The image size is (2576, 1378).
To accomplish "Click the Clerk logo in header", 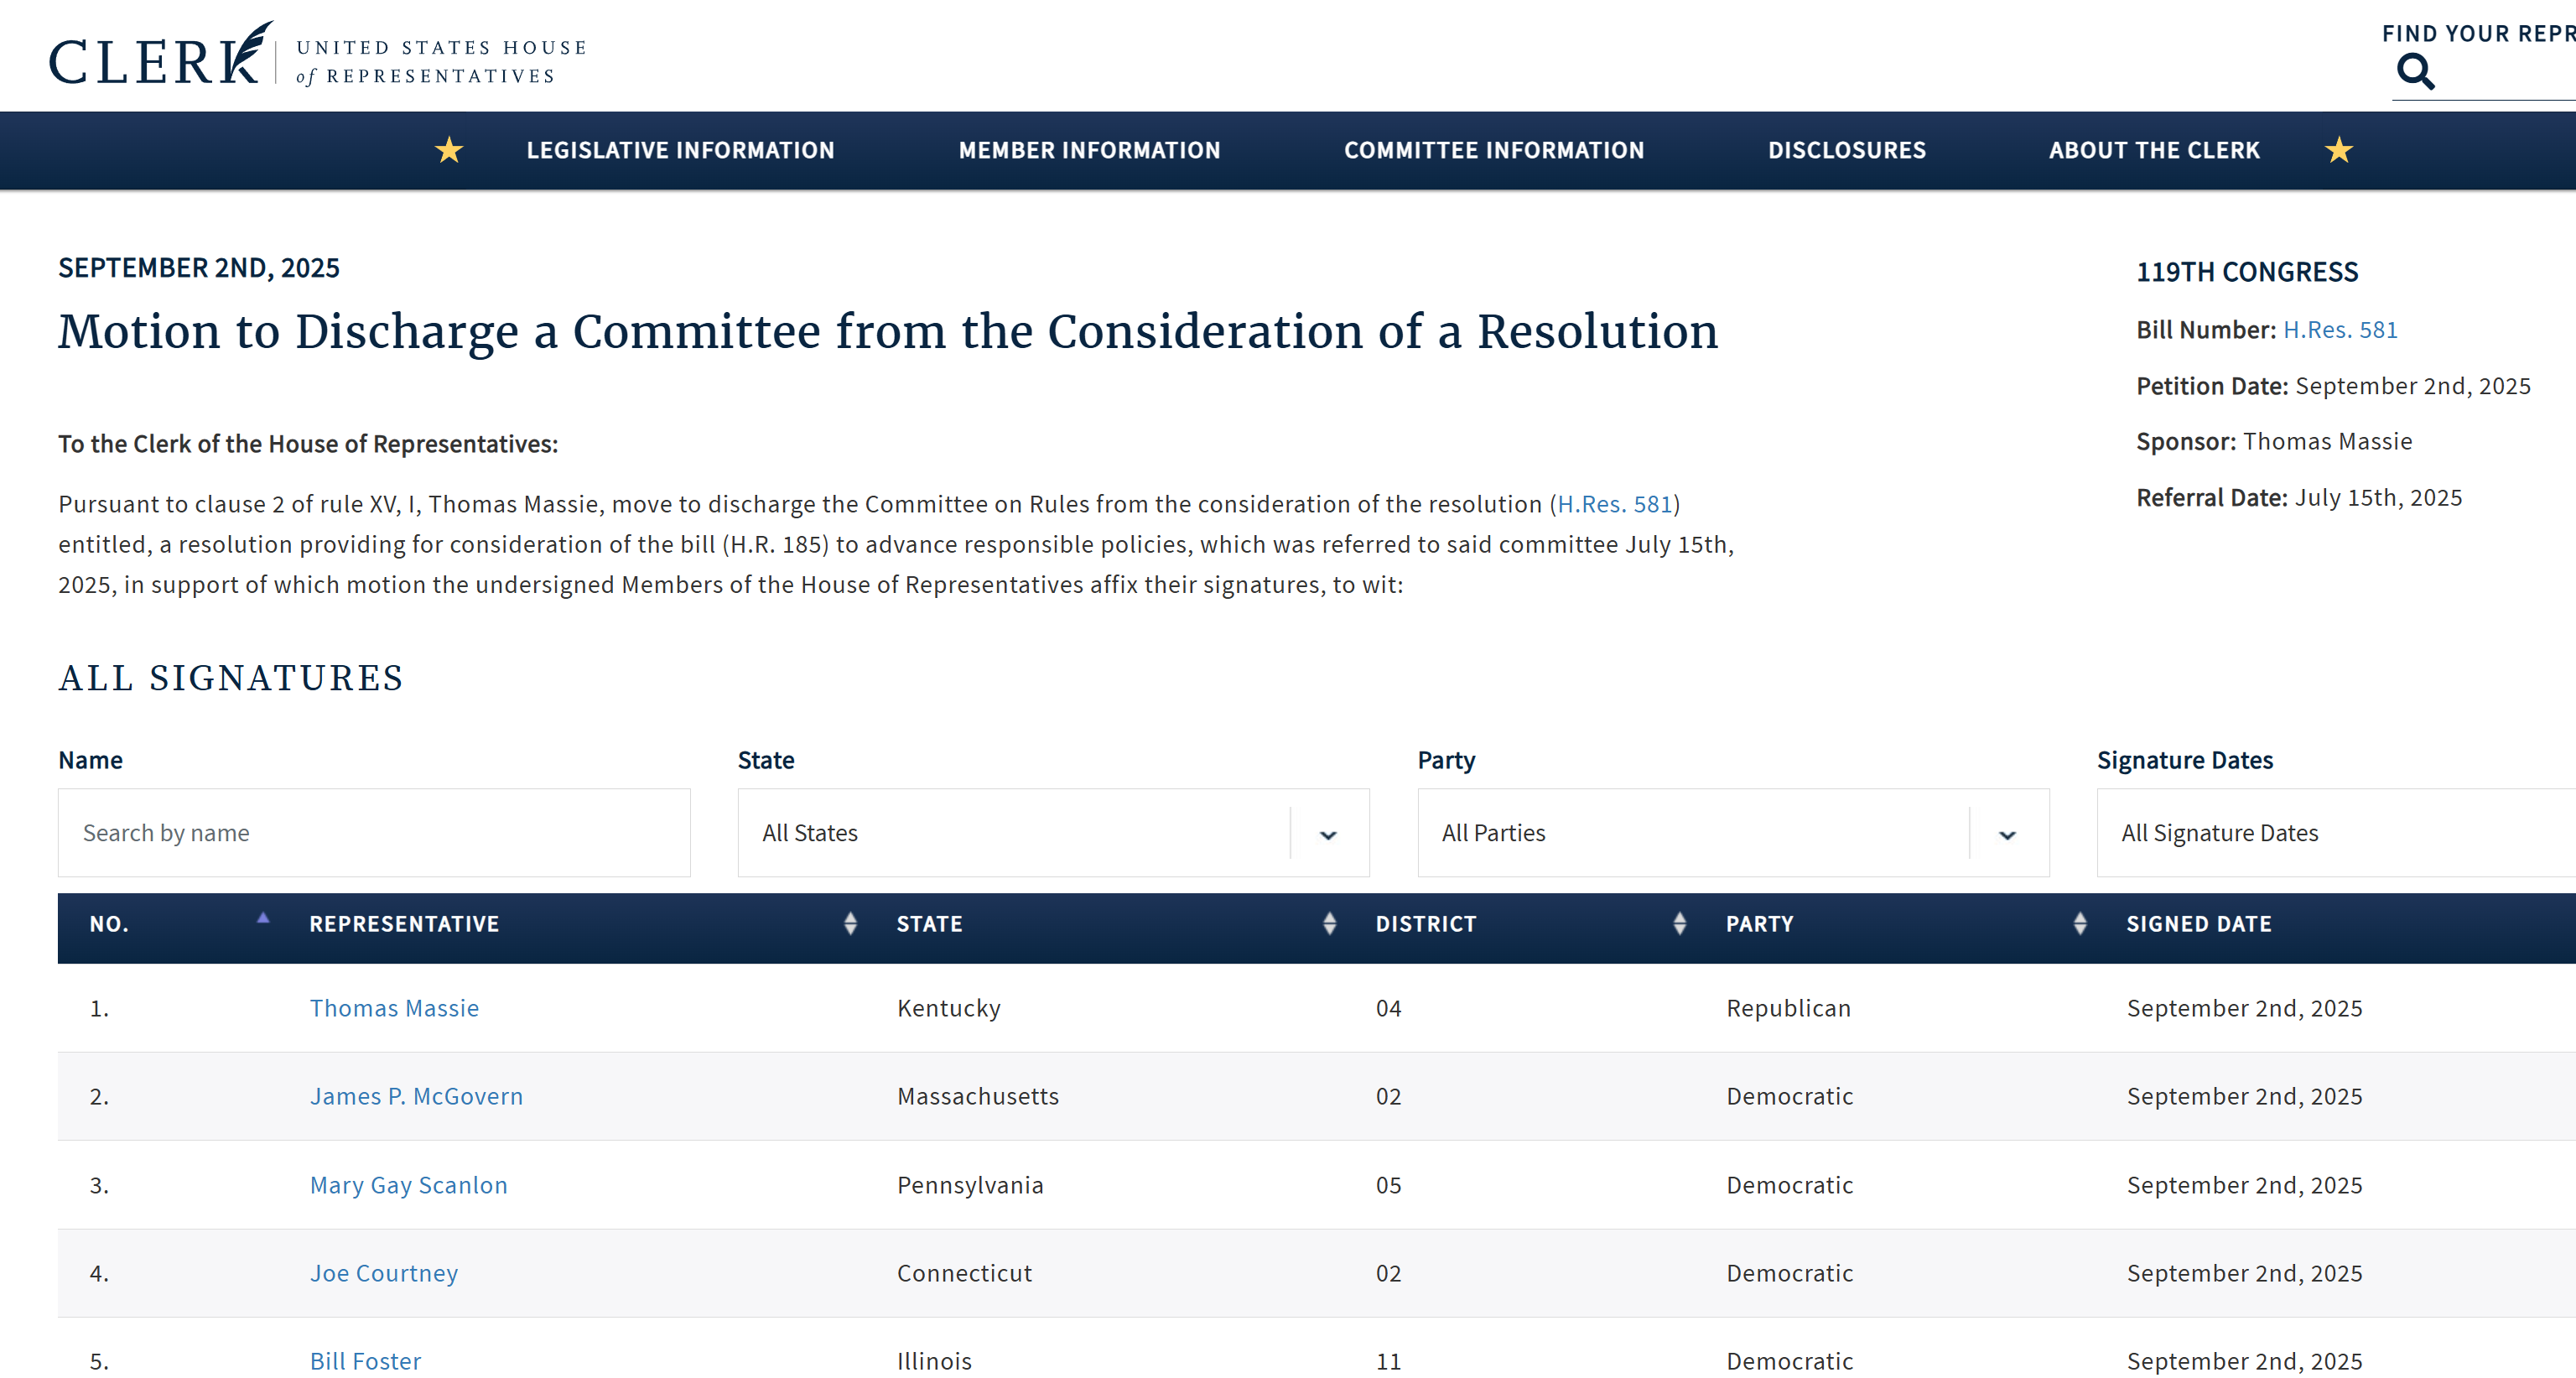I will tap(160, 57).
